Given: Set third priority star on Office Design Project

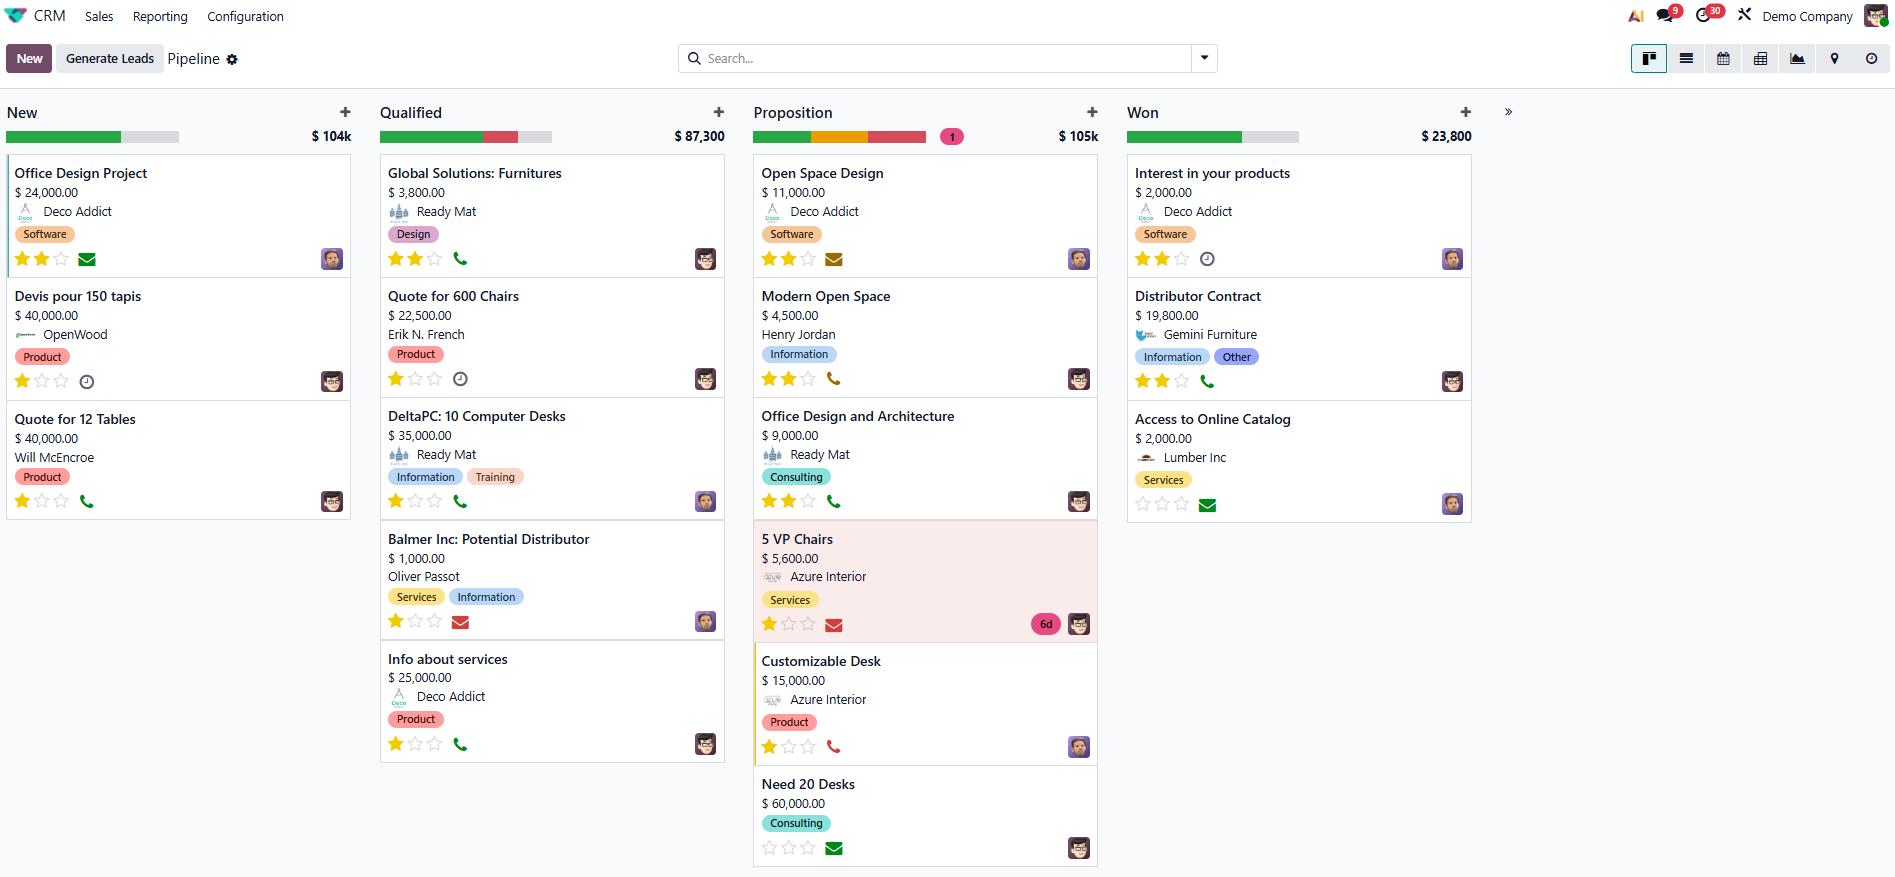Looking at the screenshot, I should point(62,259).
